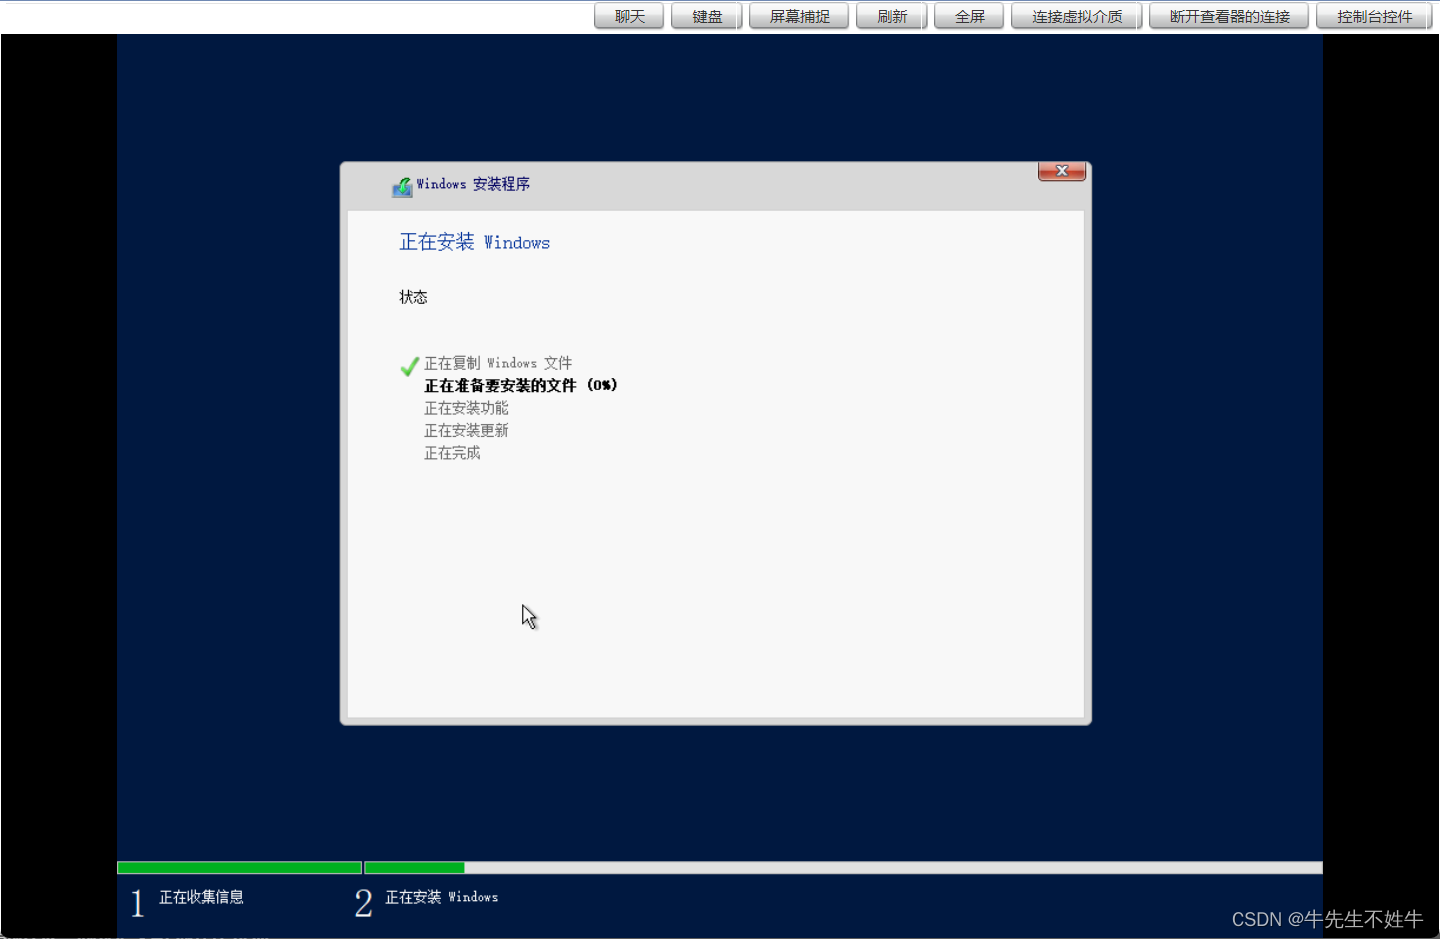Click 正在准备要安装的文件 (0%) step
The height and width of the screenshot is (939, 1440).
(521, 385)
